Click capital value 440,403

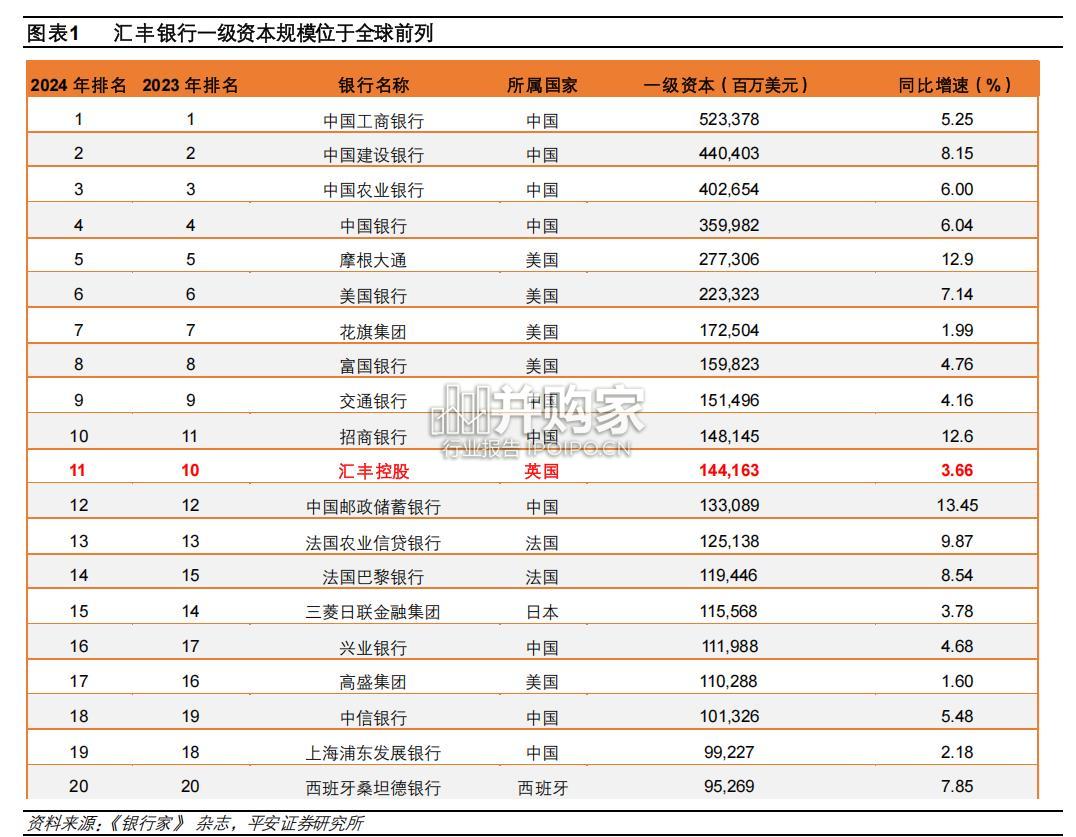pos(729,153)
